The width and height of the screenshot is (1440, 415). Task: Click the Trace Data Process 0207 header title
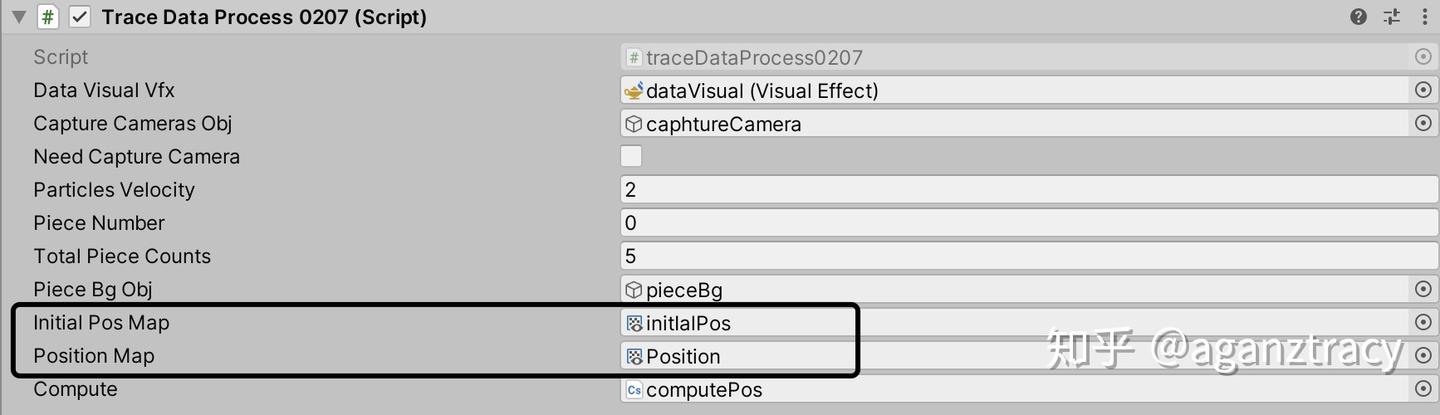coord(264,17)
